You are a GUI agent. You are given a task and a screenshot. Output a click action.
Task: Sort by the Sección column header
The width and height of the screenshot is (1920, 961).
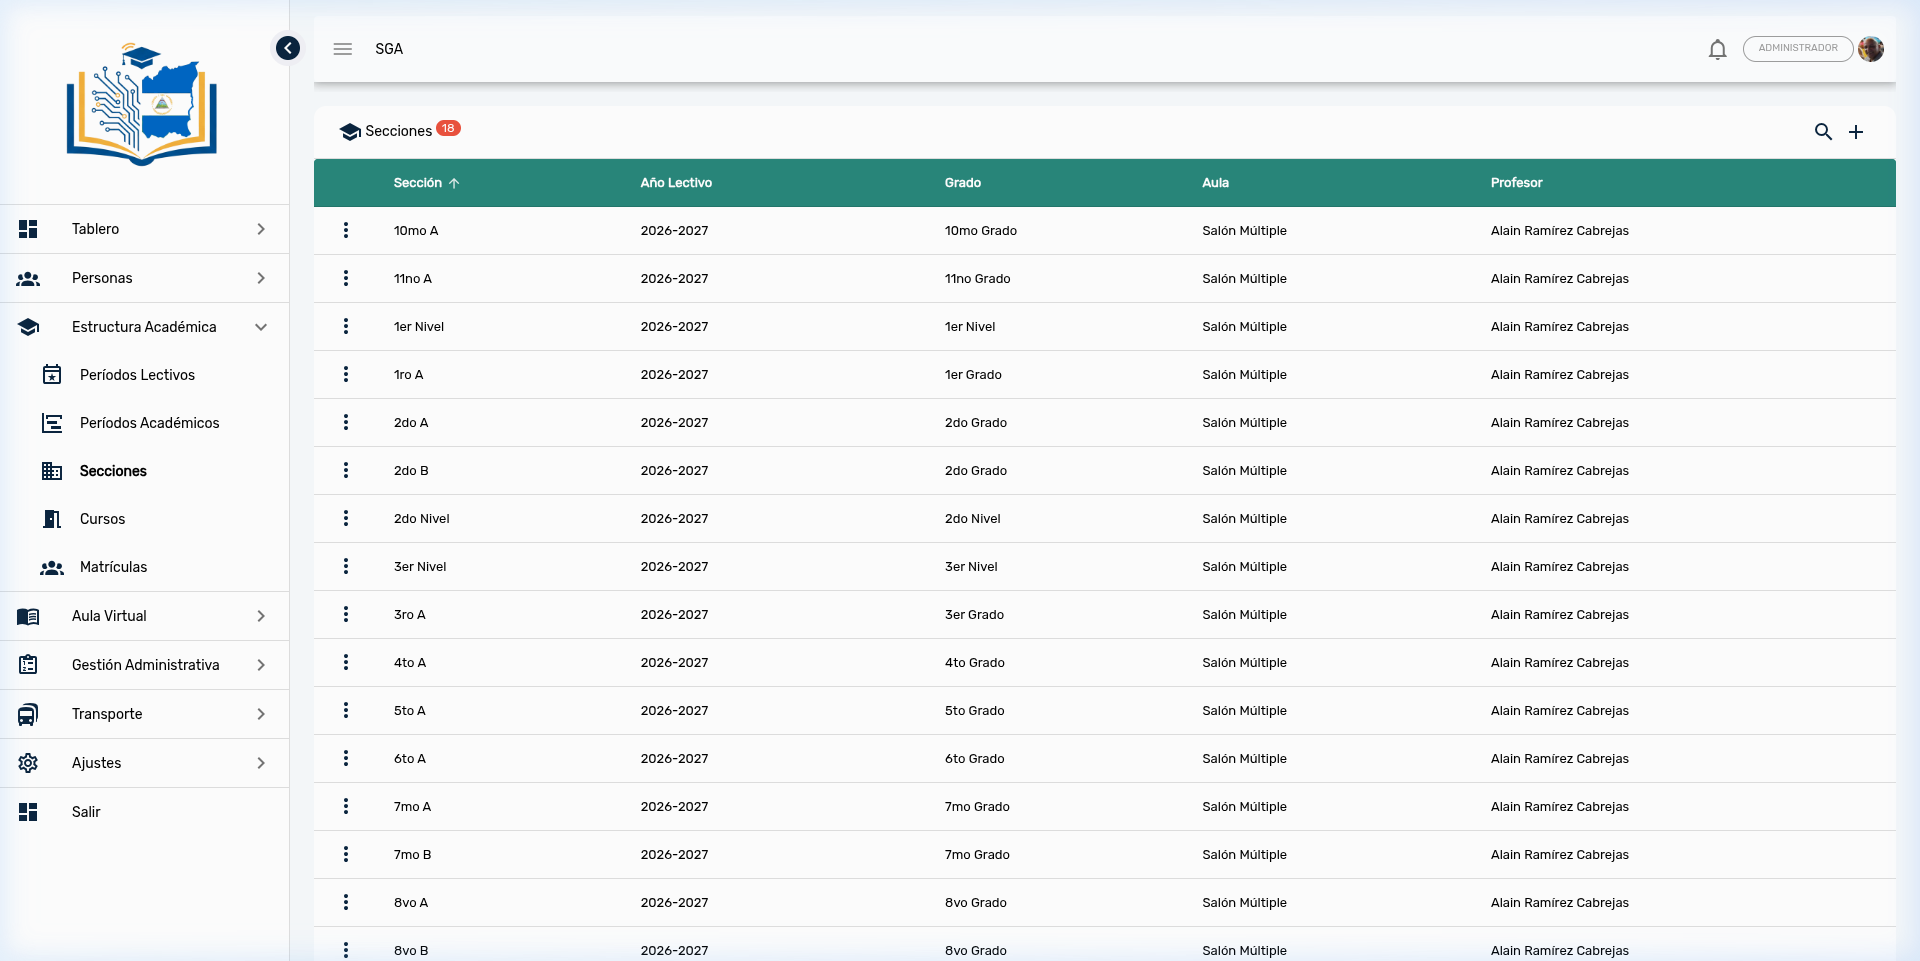click(x=418, y=183)
